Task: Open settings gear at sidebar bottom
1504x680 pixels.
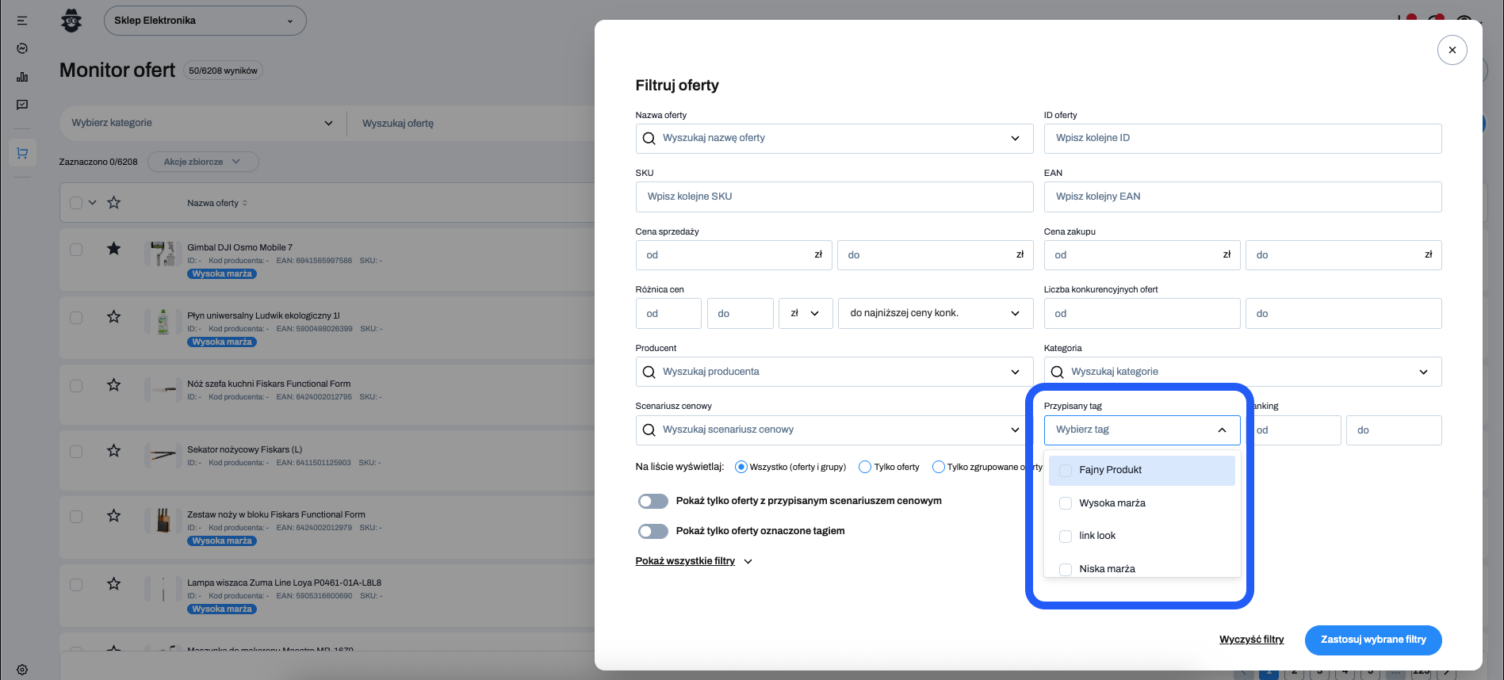Action: pyautogui.click(x=22, y=670)
